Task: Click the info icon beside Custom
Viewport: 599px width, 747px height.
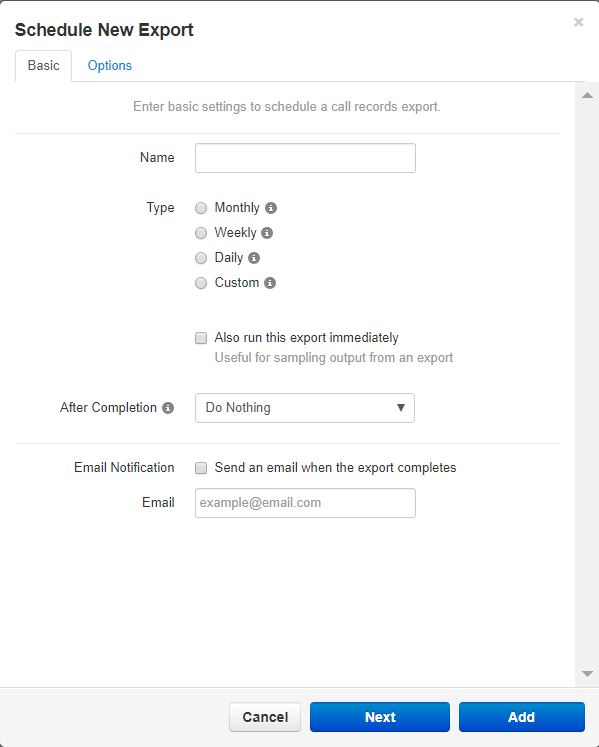Action: point(270,283)
